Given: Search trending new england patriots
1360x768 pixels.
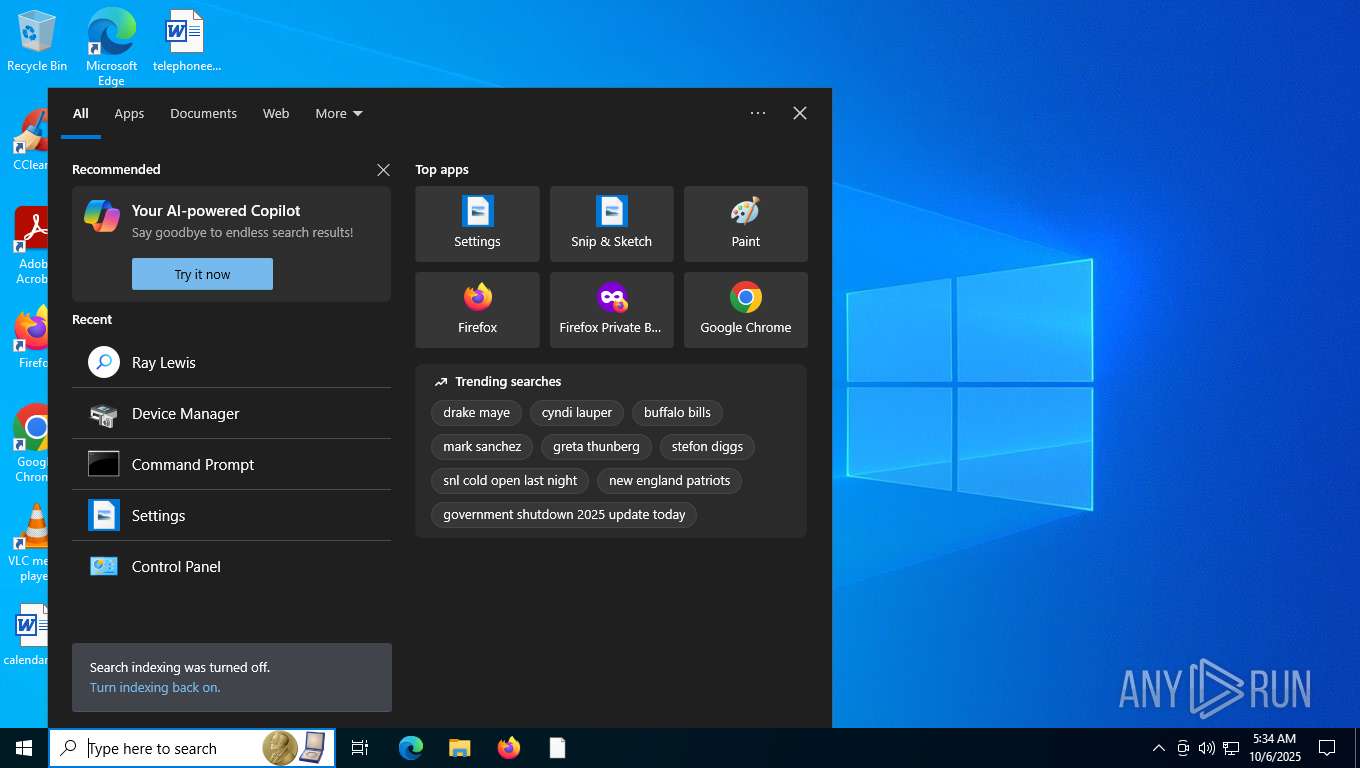Looking at the screenshot, I should (669, 480).
